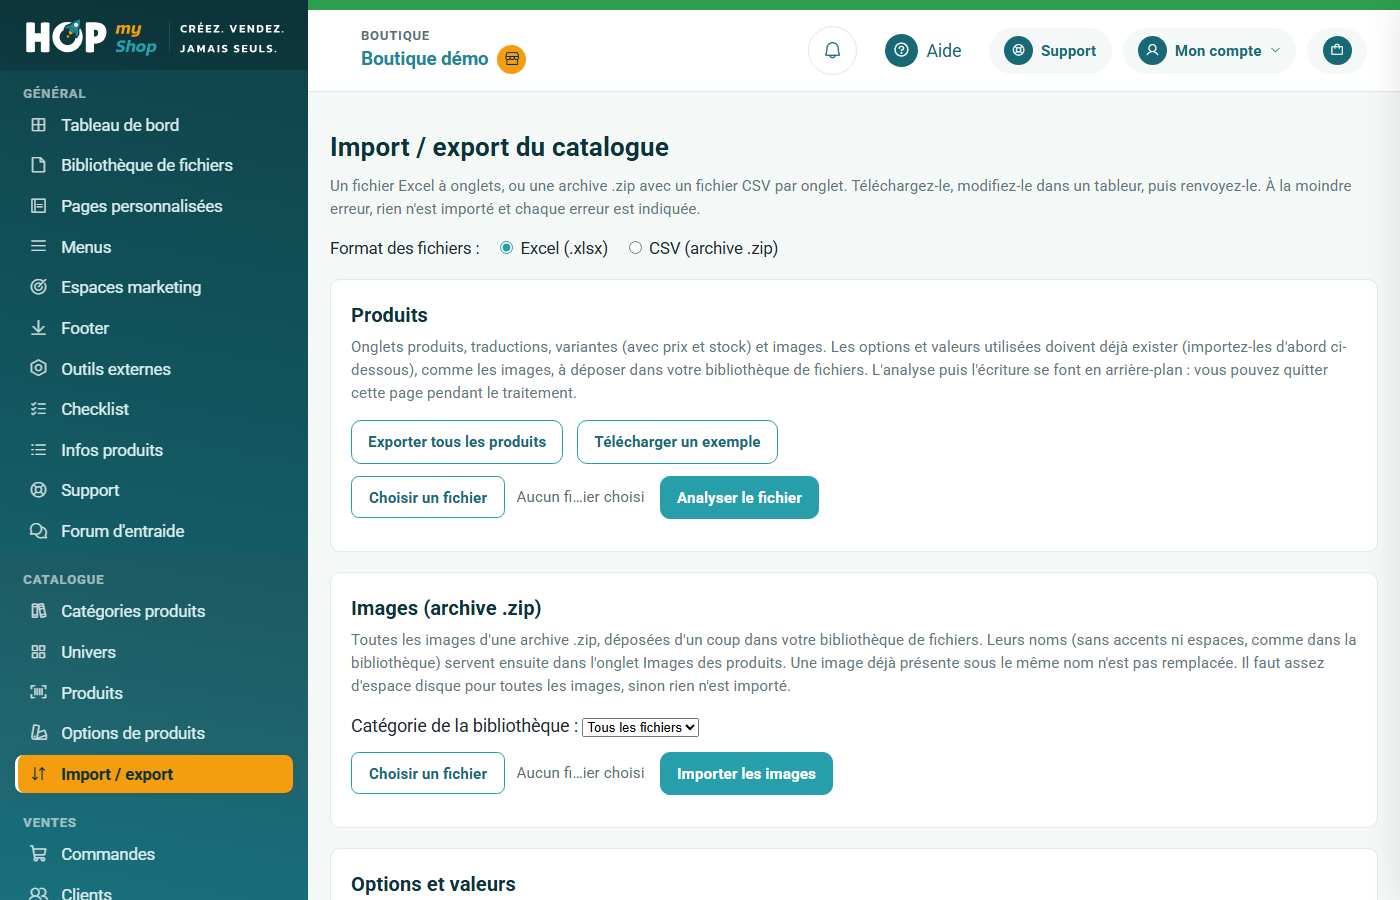
Task: Click Exporter tous les produits button
Action: pos(457,442)
